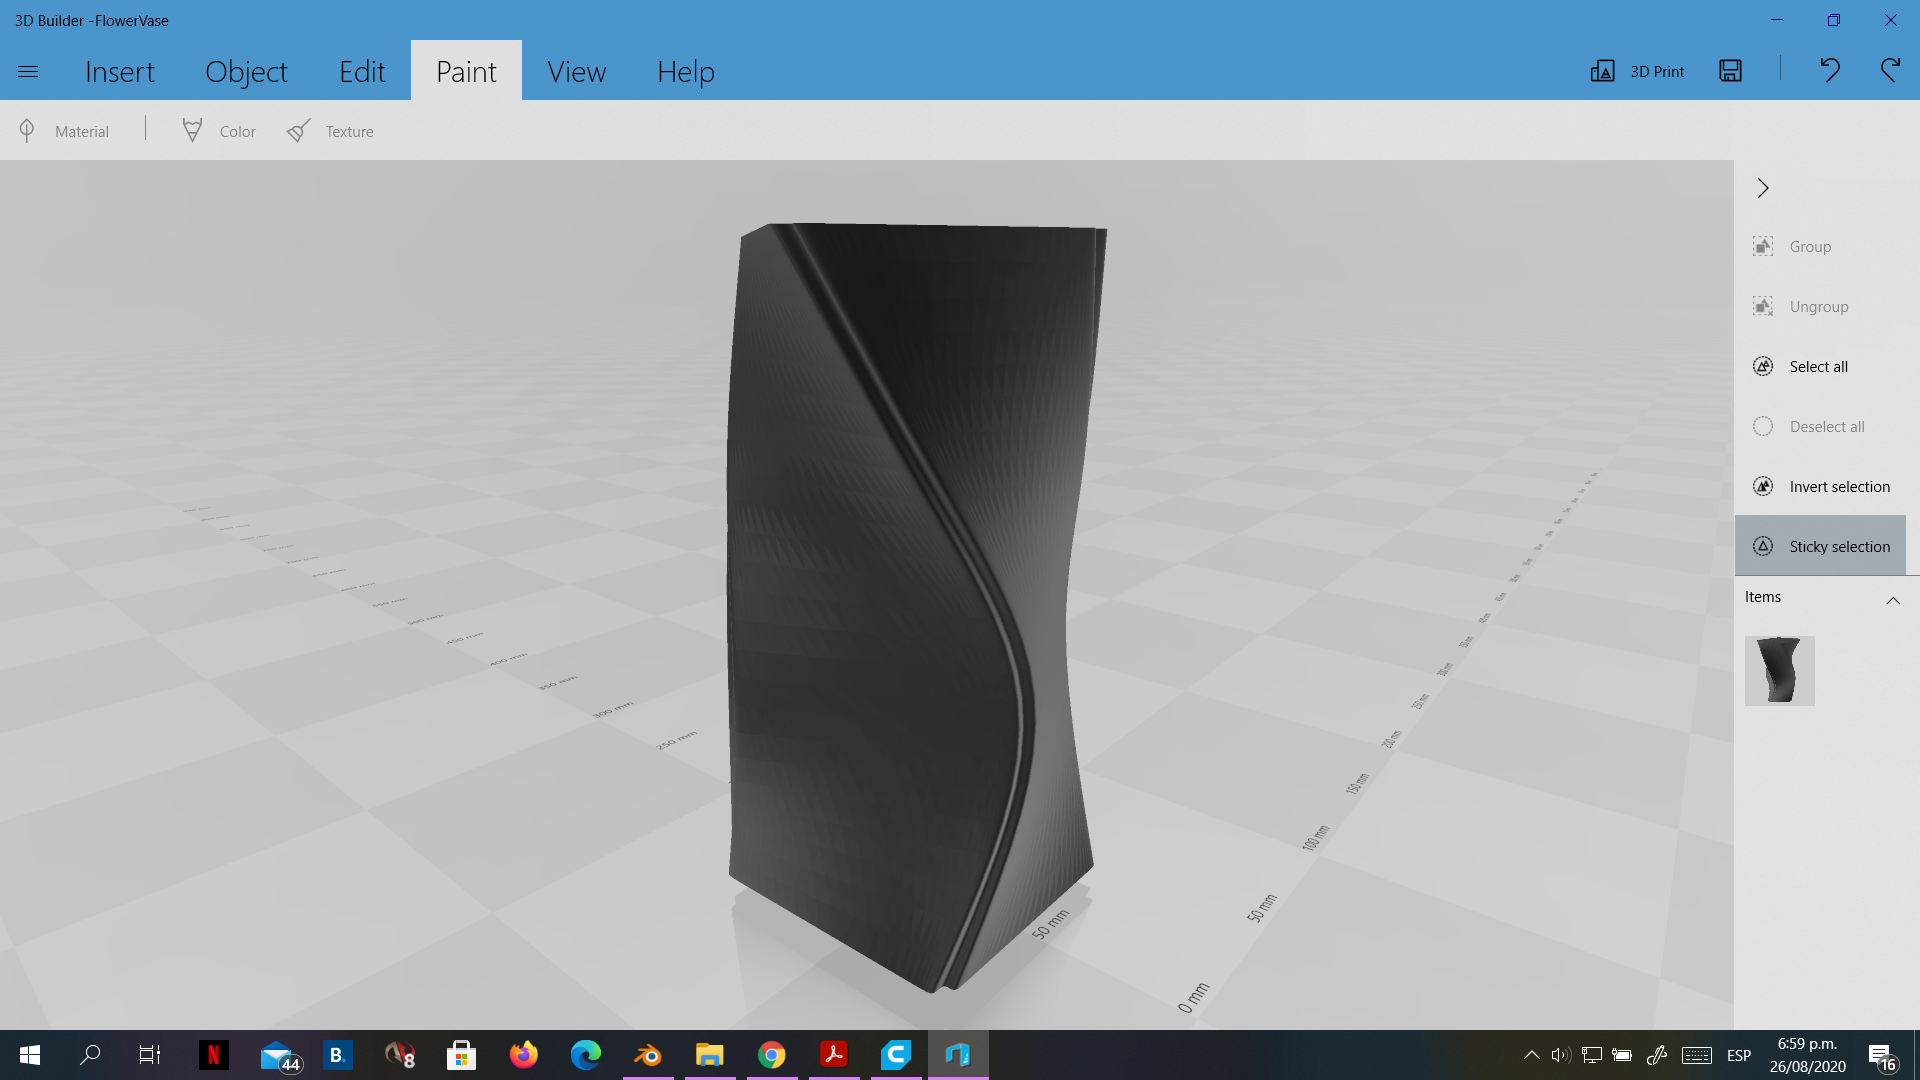This screenshot has width=1920, height=1080.
Task: Open Task View on the taskbar
Action: coord(150,1055)
